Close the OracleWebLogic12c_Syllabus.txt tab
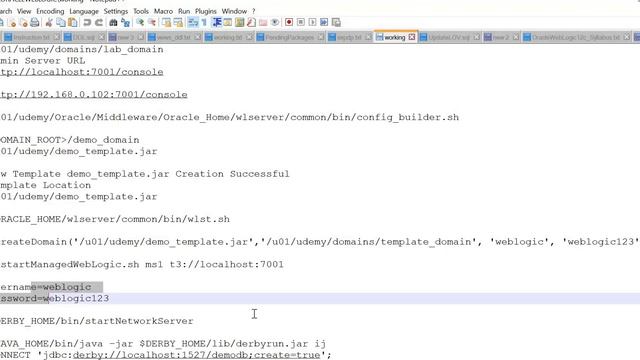 (x=627, y=37)
